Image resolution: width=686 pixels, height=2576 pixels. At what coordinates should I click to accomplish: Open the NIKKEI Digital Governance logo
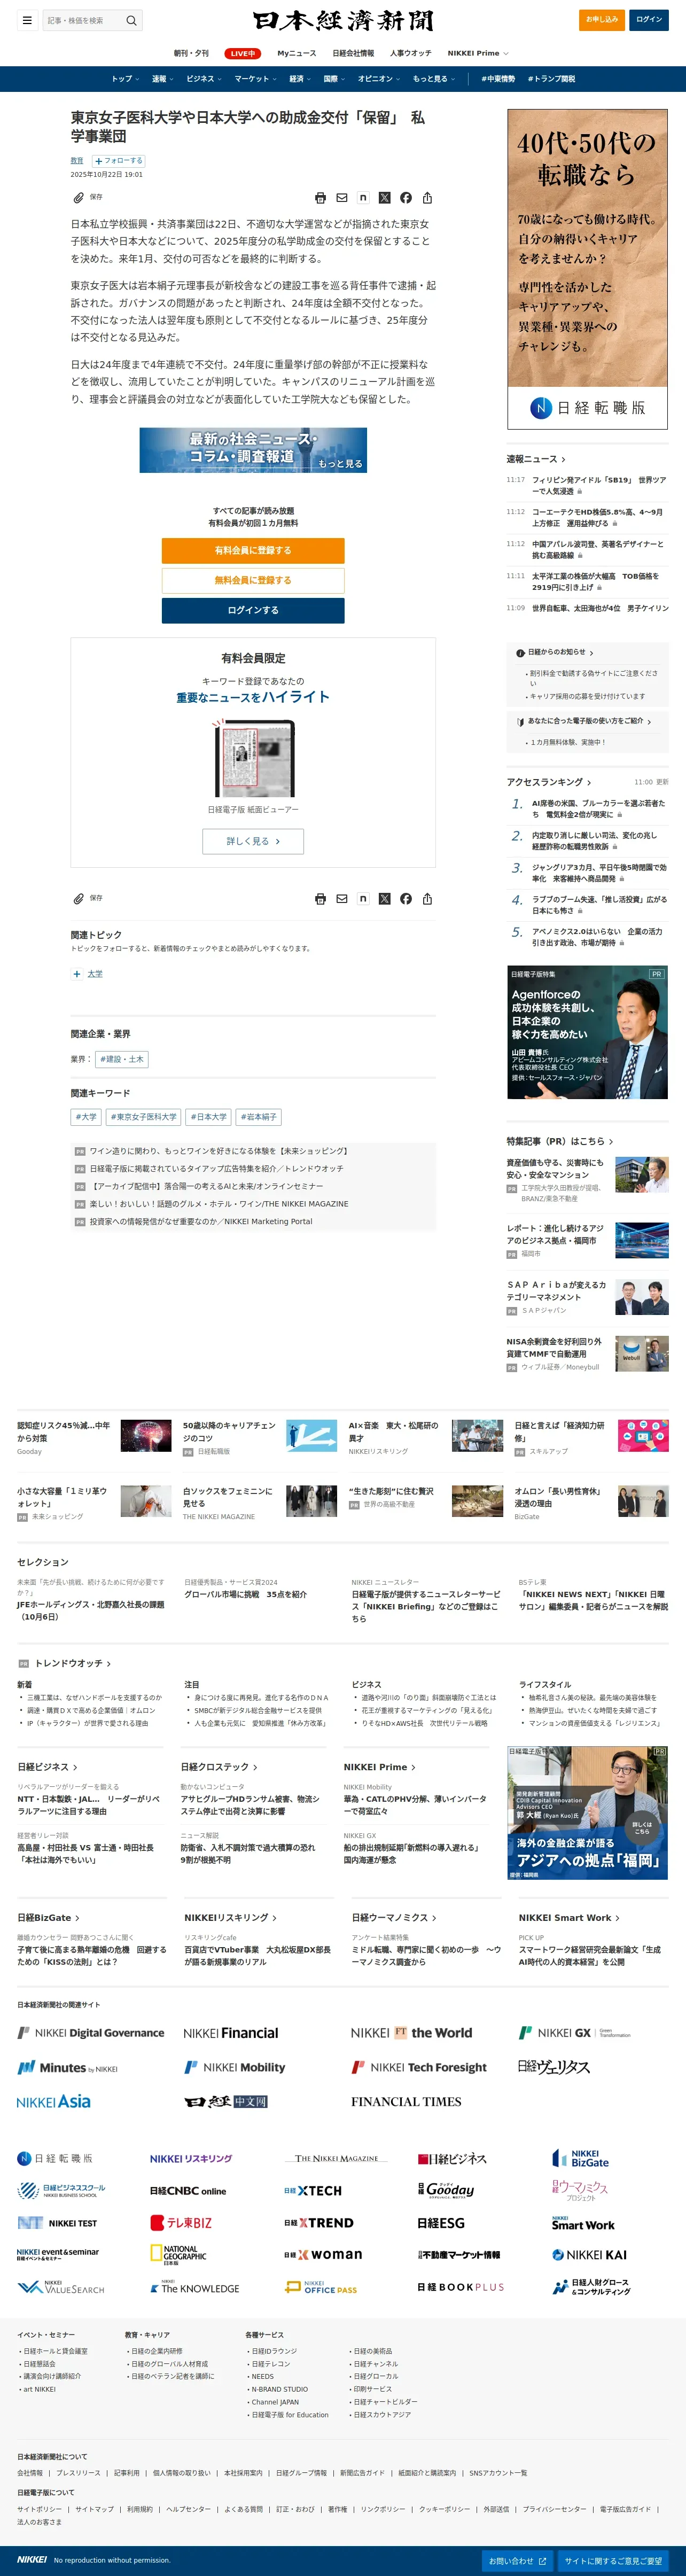(x=91, y=2033)
